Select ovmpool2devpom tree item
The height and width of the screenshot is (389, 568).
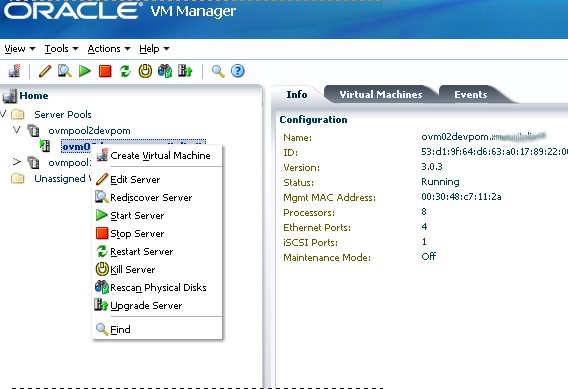[89, 131]
